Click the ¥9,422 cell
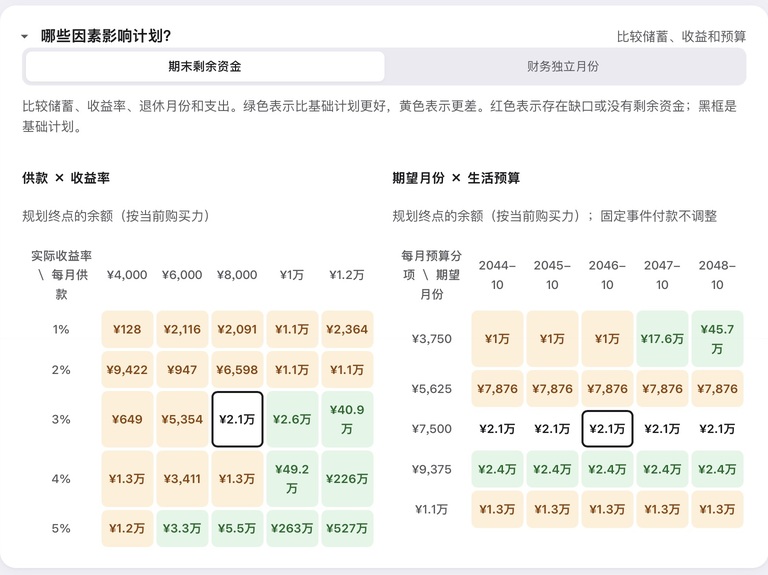768x575 pixels. [x=127, y=369]
